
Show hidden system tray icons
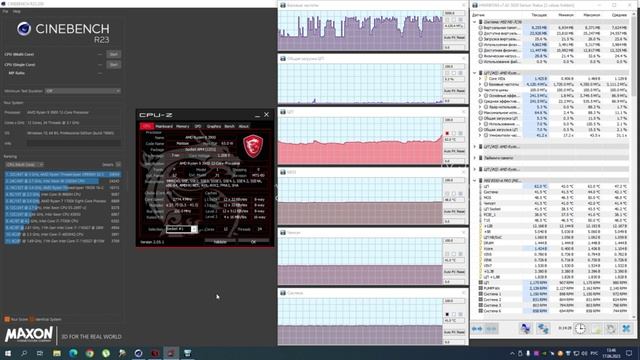click(x=512, y=353)
